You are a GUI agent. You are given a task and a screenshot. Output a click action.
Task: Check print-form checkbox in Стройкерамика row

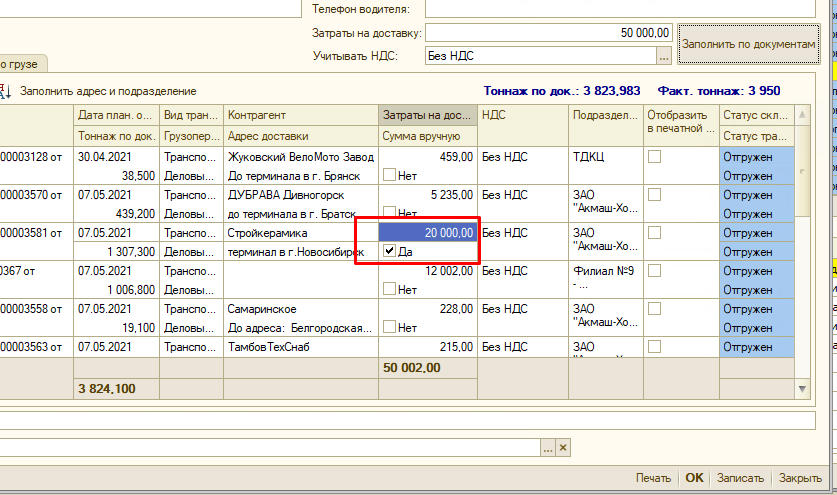click(654, 232)
